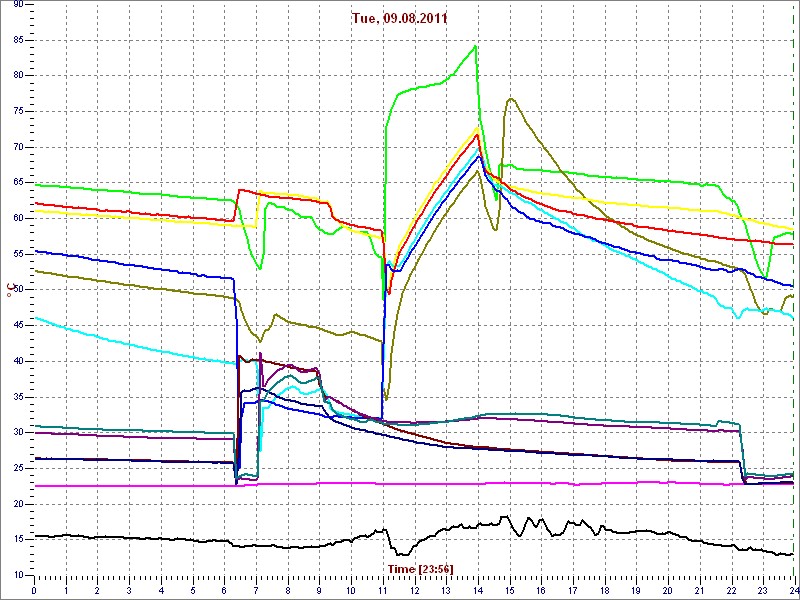The width and height of the screenshot is (800, 600).
Task: Pick hour '22' on the time axis
Action: 730,590
